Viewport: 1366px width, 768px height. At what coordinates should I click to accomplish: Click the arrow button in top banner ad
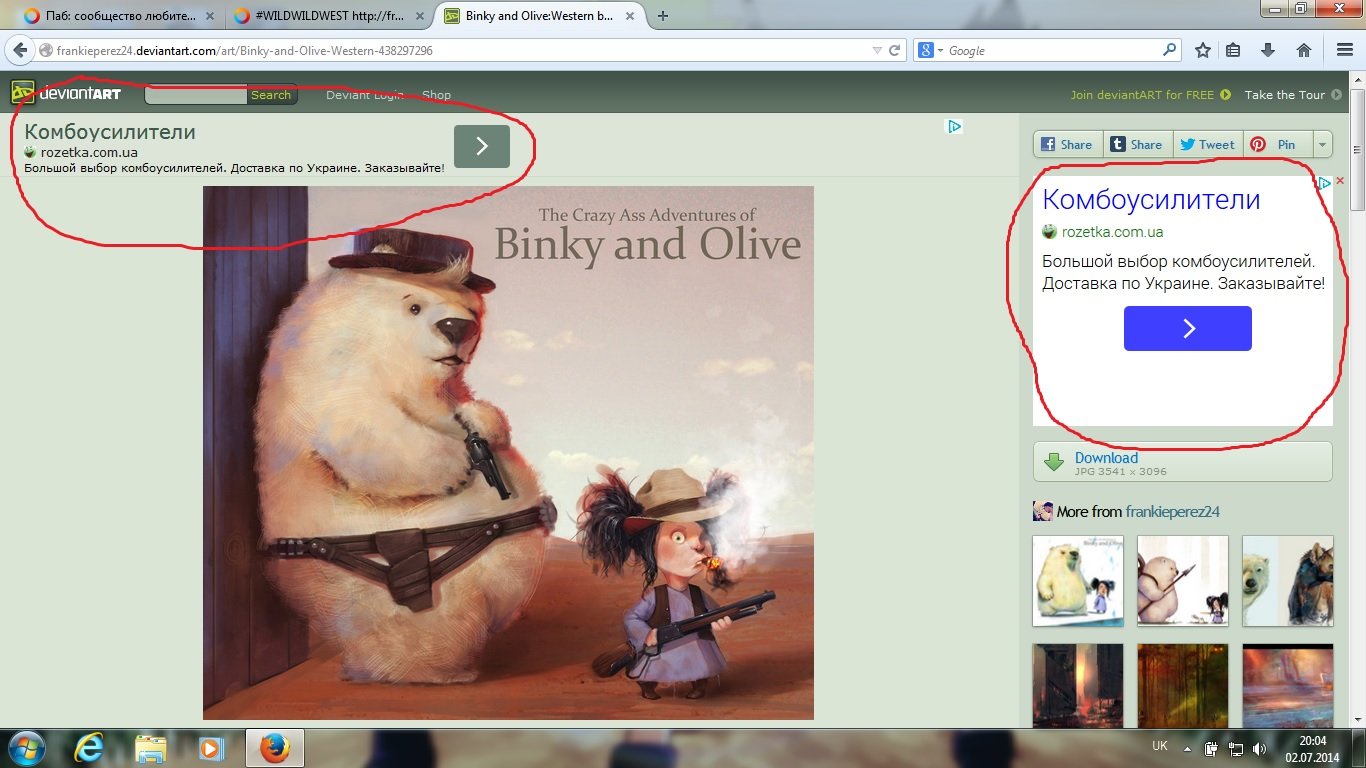pos(482,146)
